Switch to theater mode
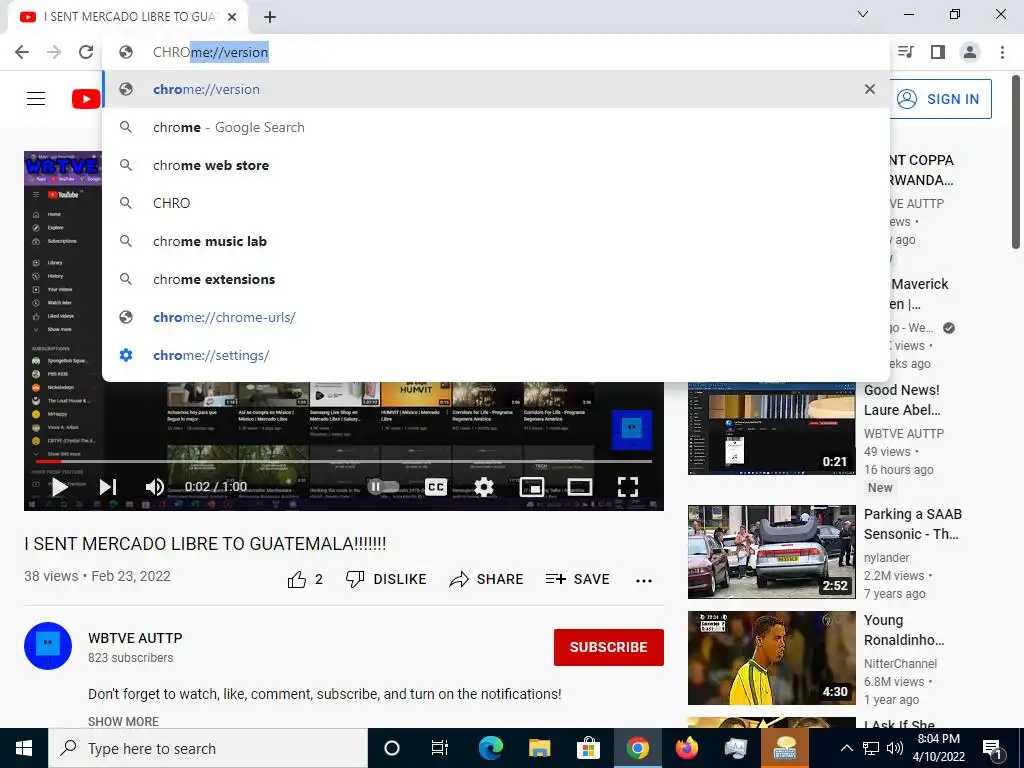Image resolution: width=1024 pixels, height=768 pixels. (579, 487)
